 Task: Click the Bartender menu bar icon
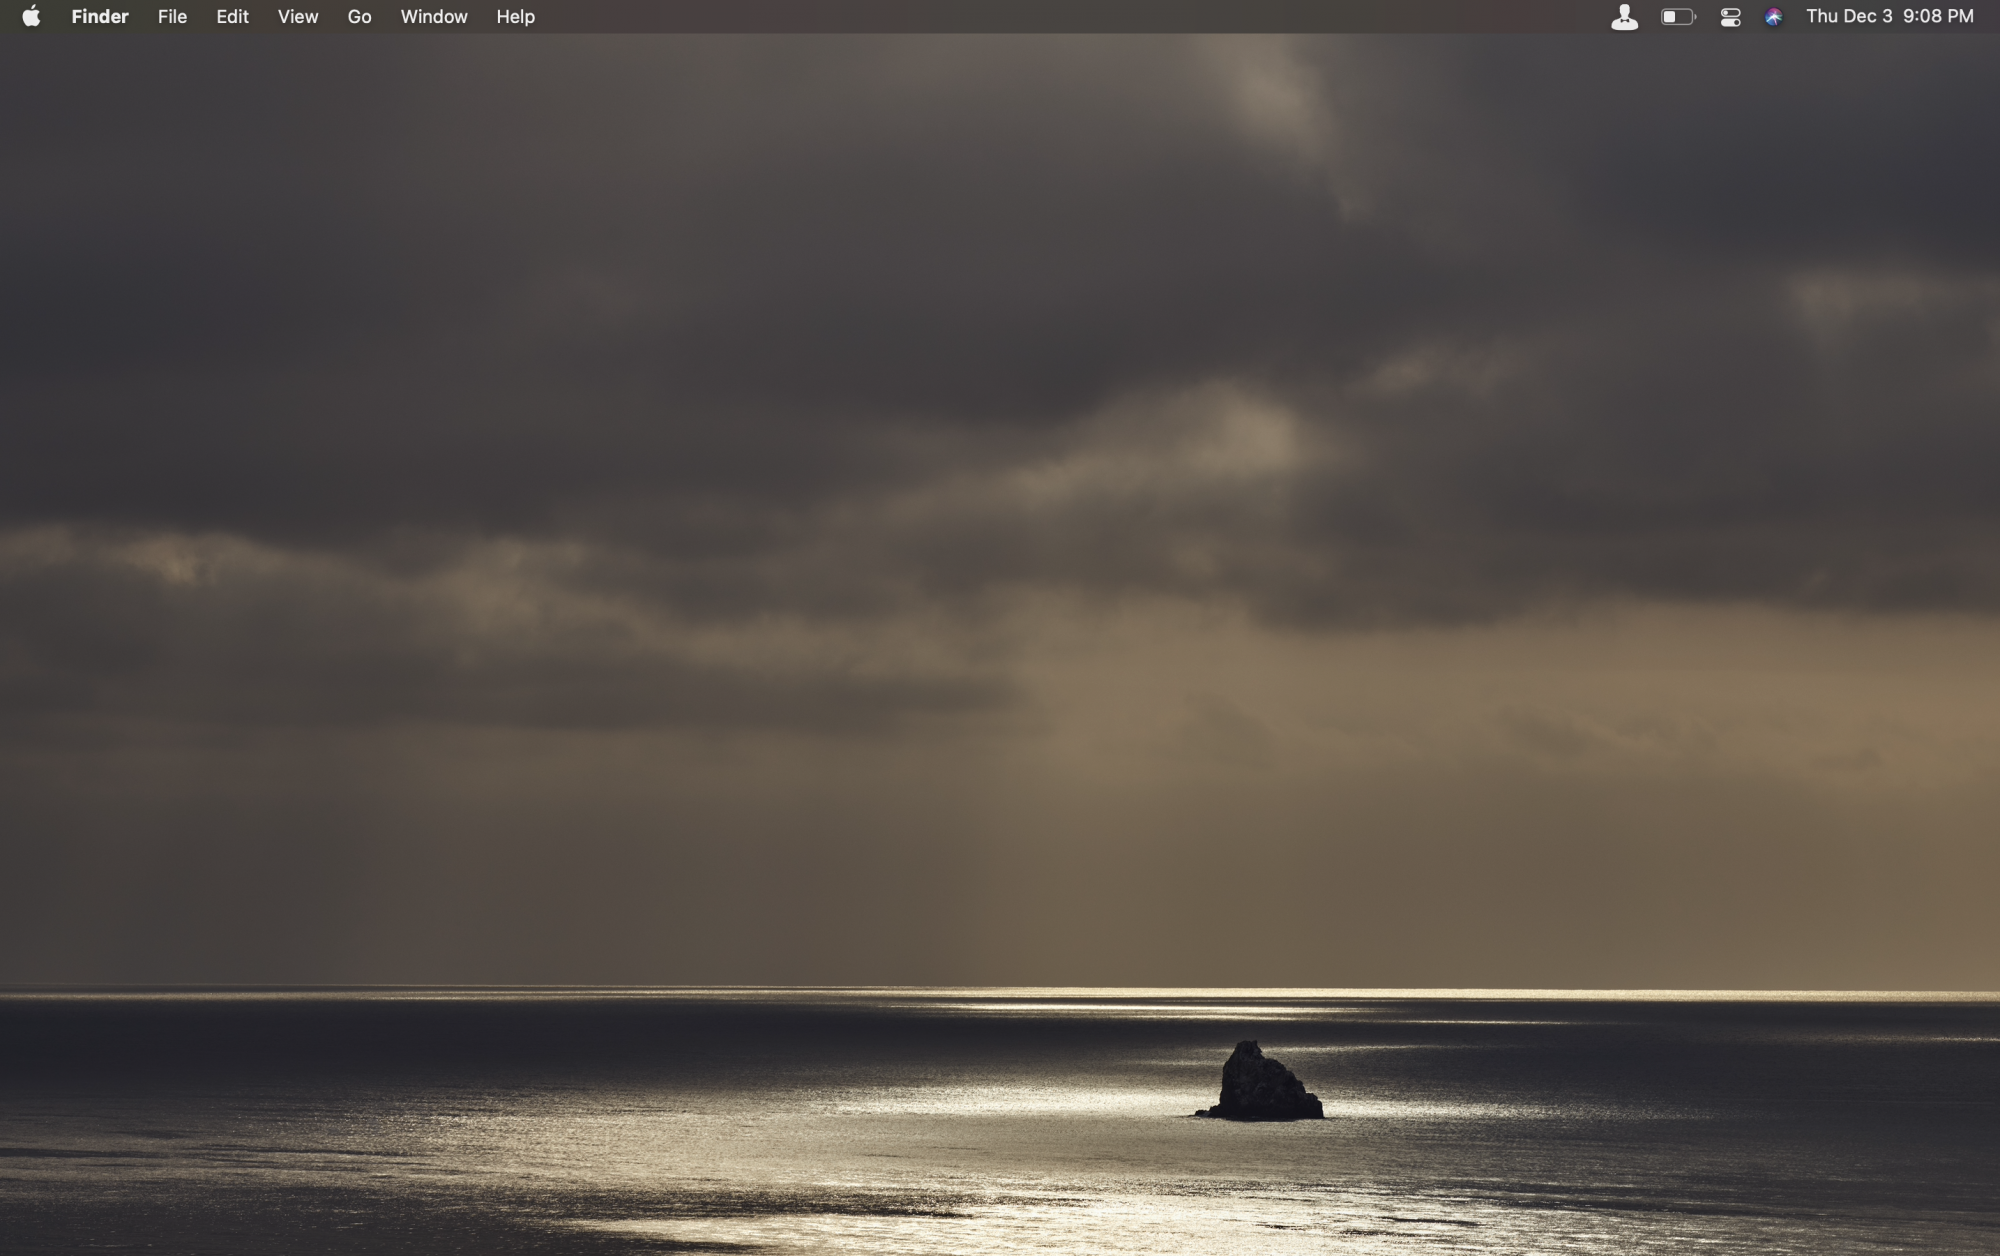click(x=1624, y=17)
